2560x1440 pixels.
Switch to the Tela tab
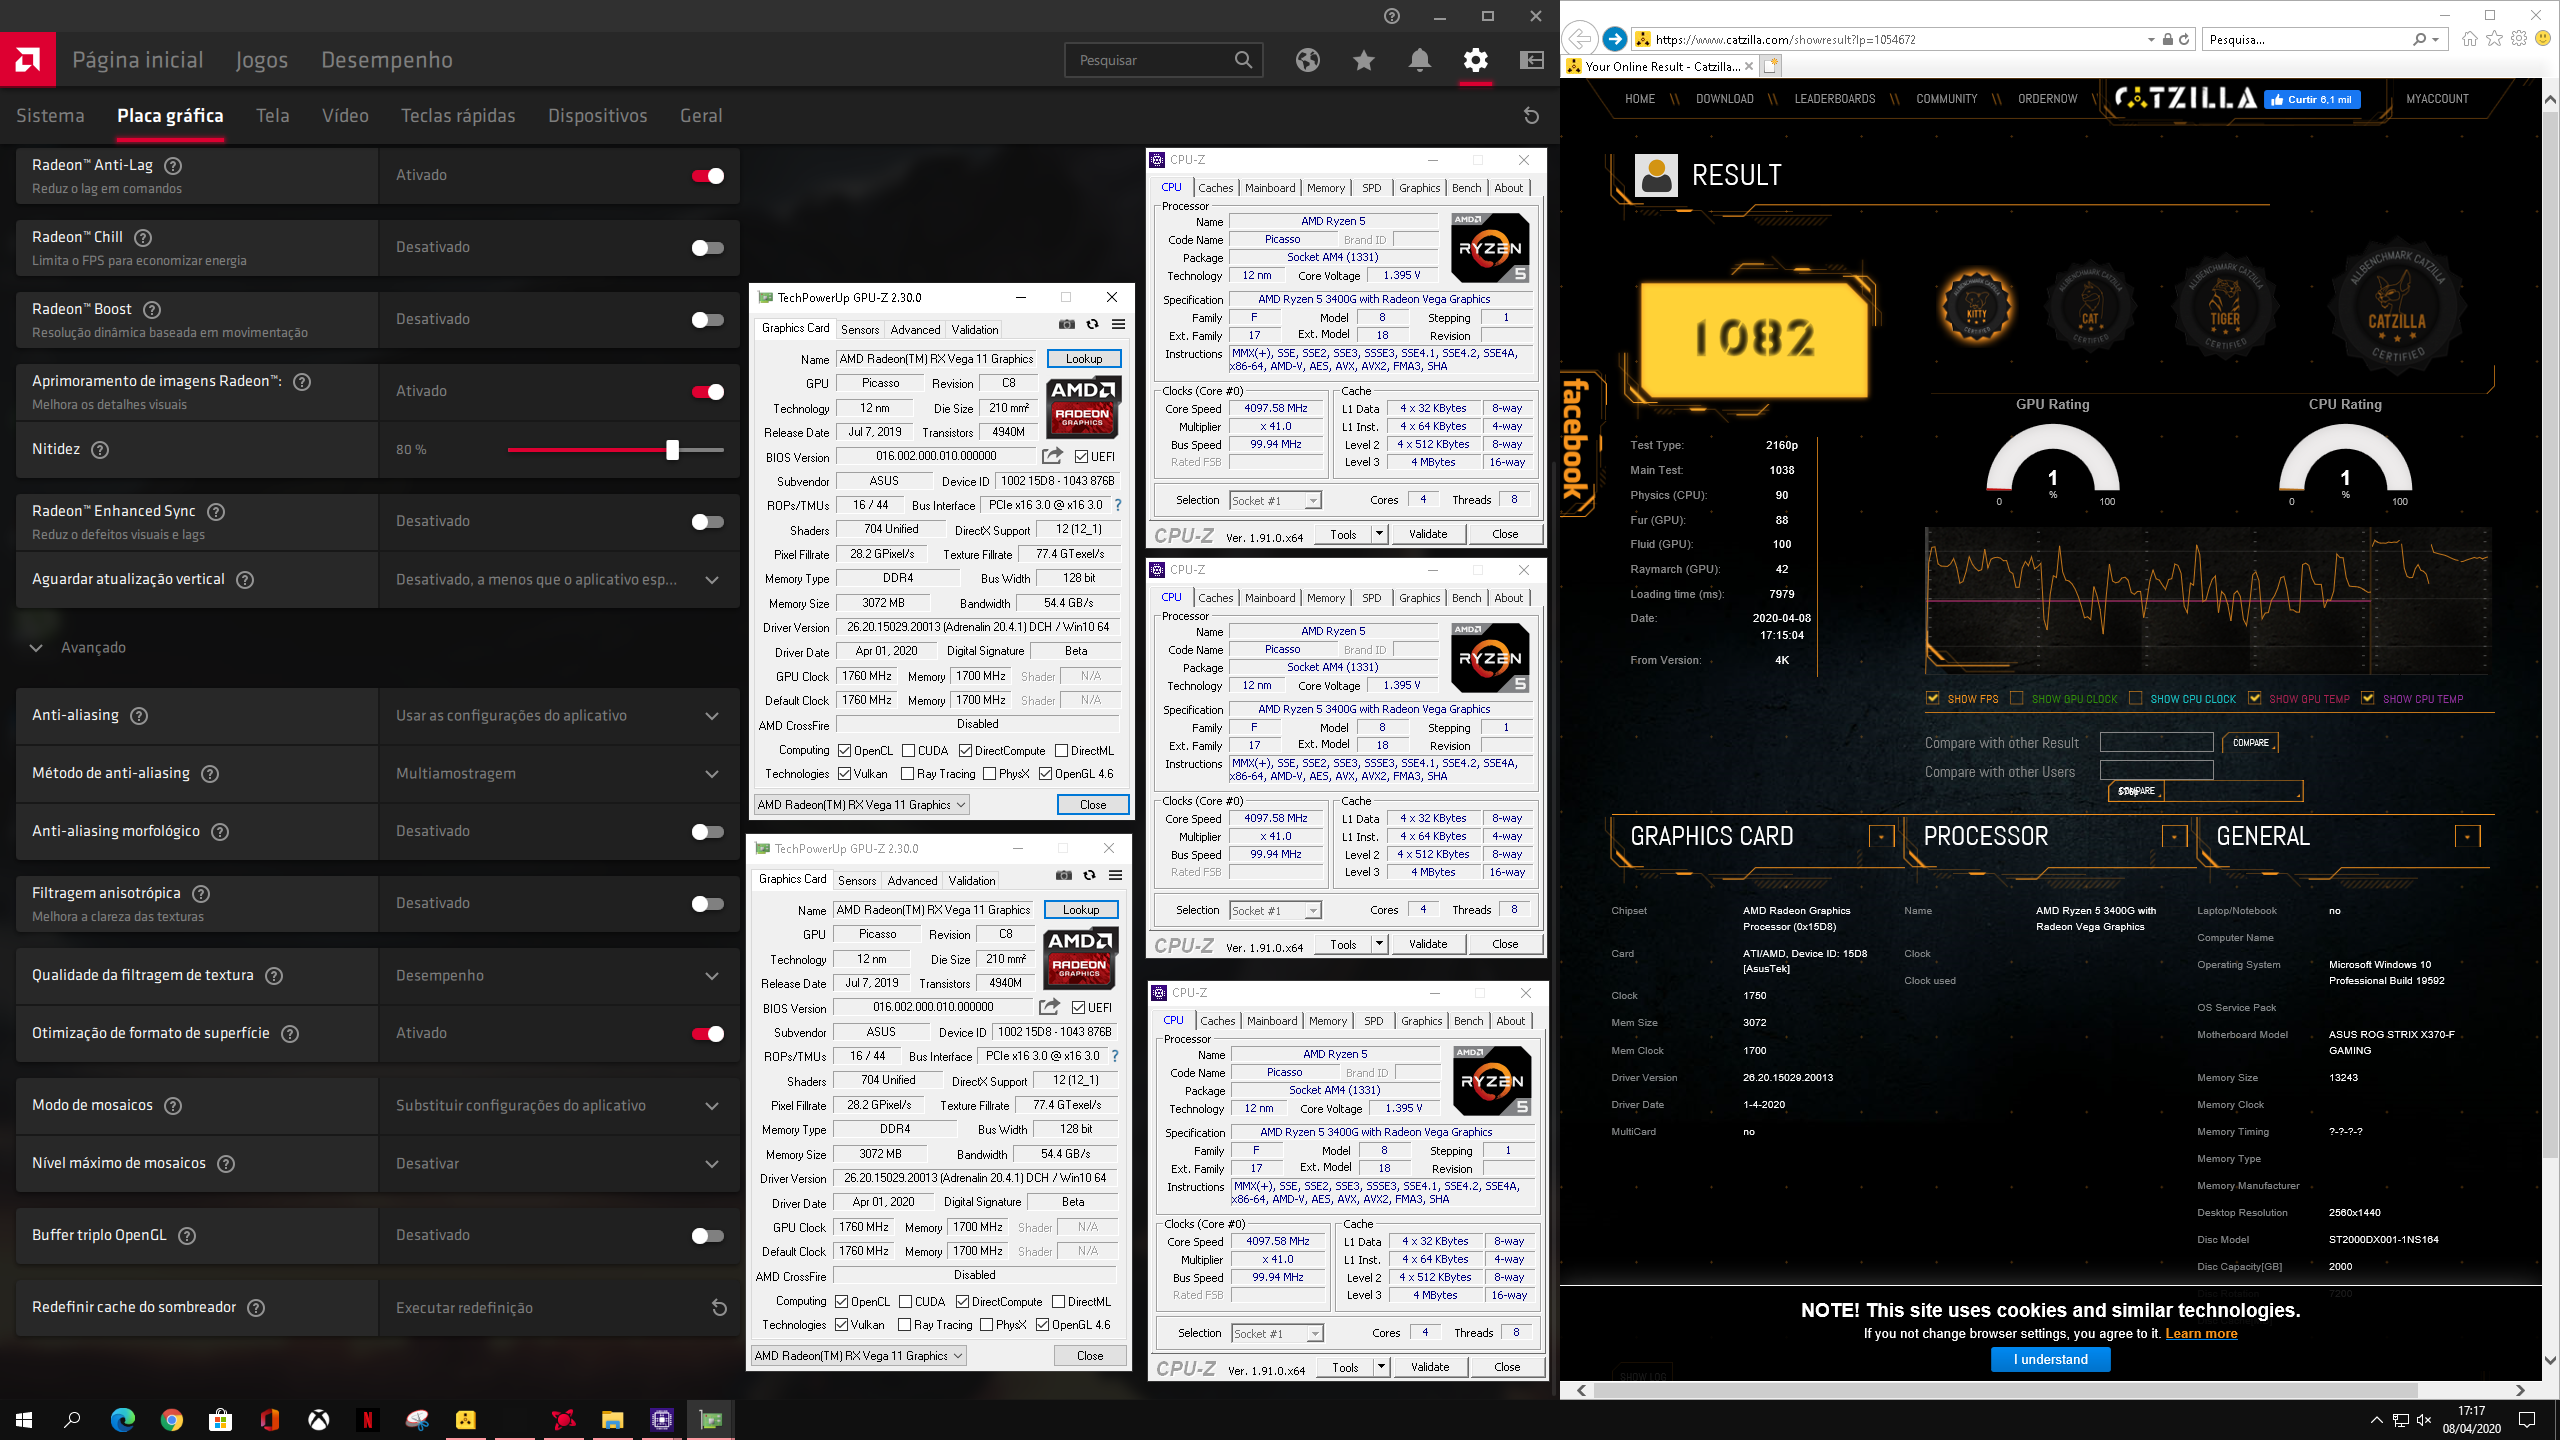pyautogui.click(x=272, y=116)
